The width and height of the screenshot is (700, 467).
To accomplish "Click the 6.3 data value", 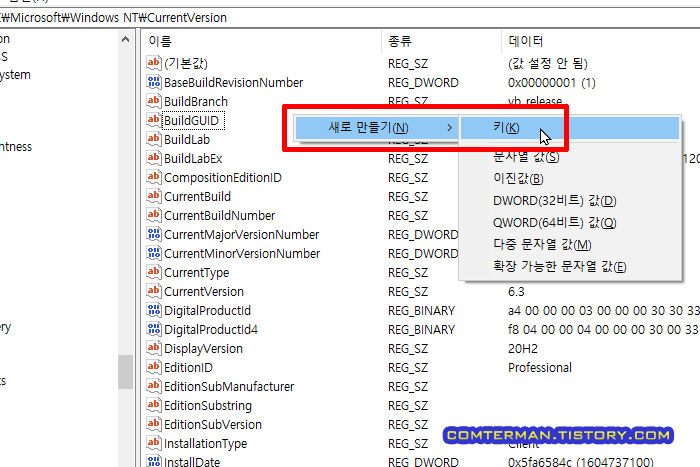I will click(516, 291).
